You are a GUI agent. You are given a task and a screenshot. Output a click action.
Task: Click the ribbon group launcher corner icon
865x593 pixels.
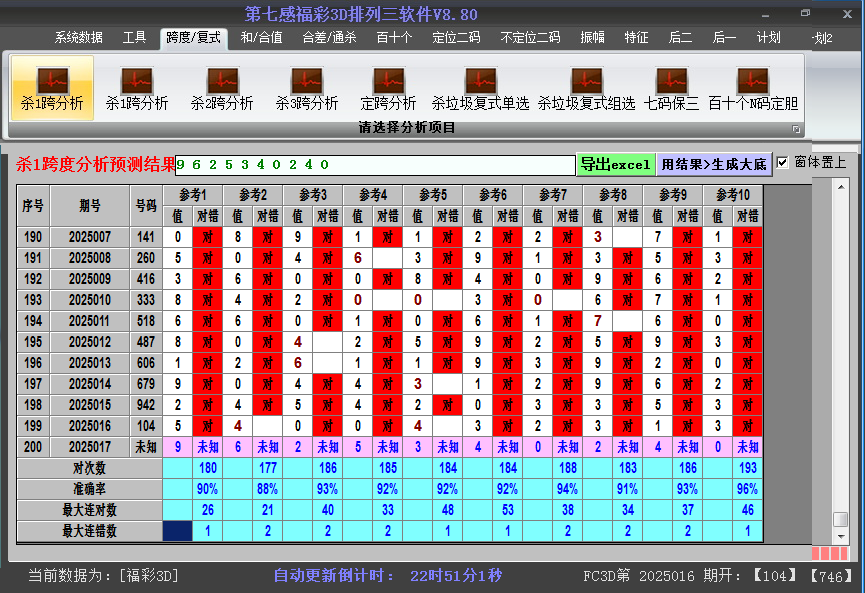(796, 129)
